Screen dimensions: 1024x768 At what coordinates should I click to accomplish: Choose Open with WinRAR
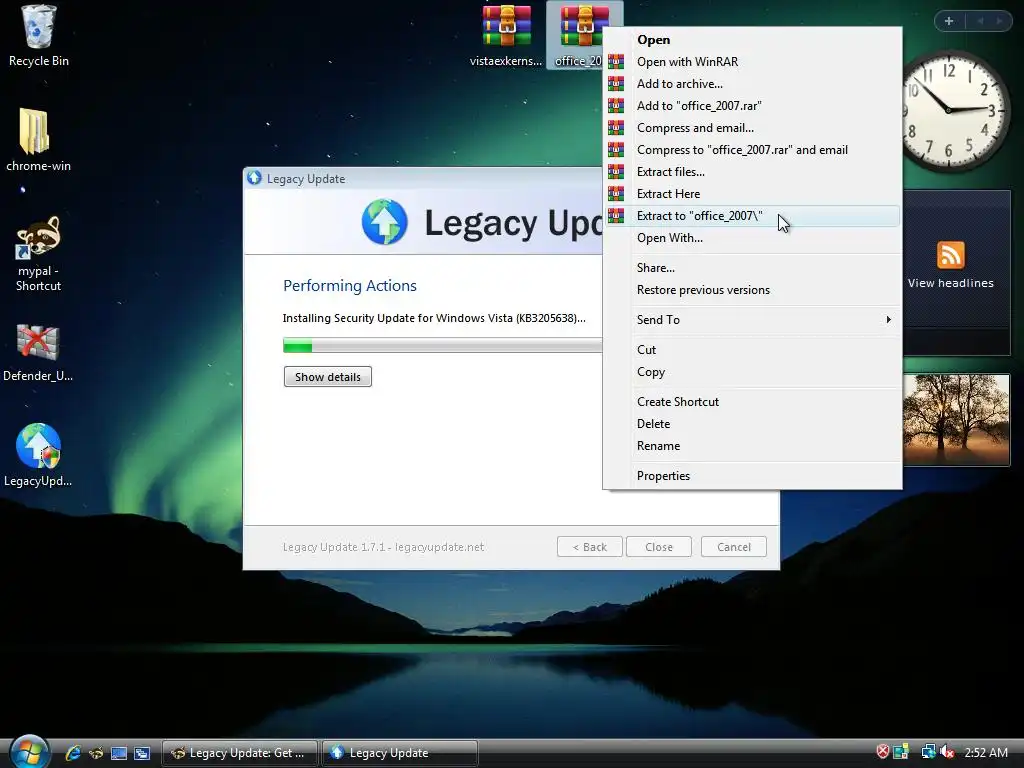752,61
